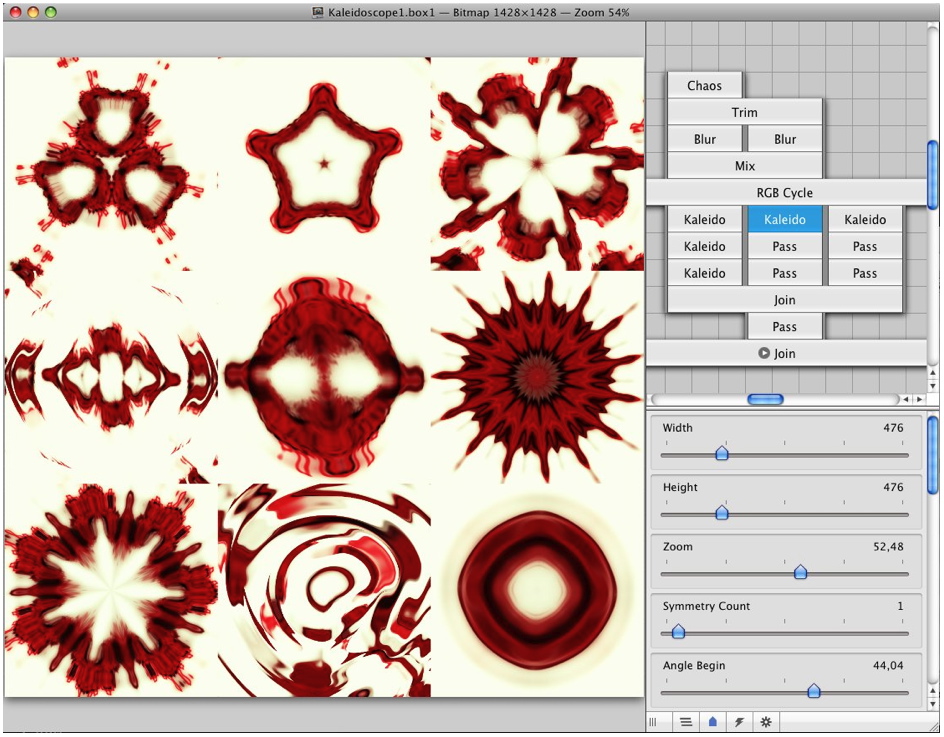Click the RGB Cycle node

[785, 193]
